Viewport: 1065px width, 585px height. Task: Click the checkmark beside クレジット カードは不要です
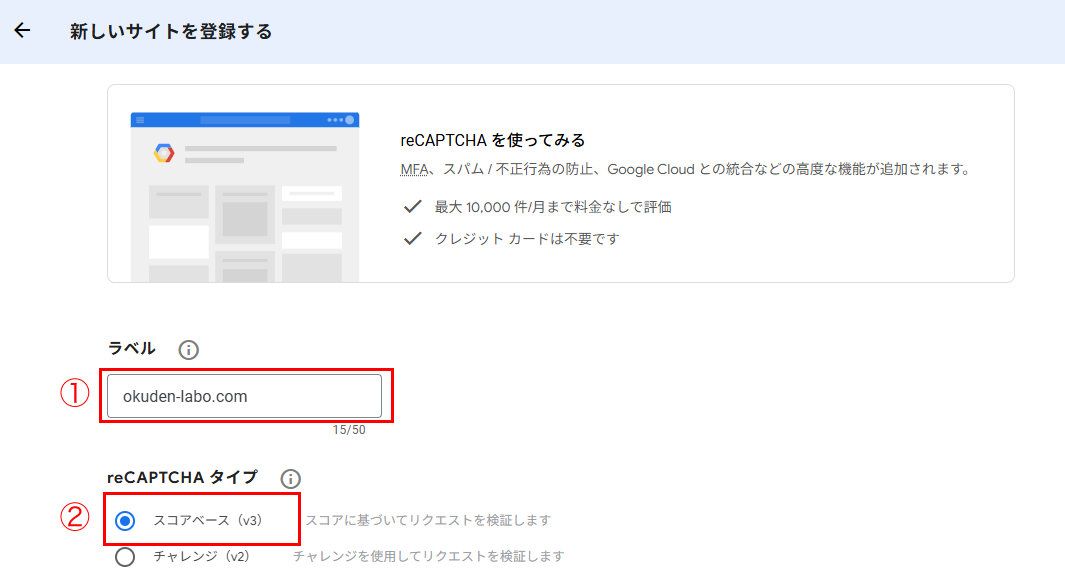411,239
